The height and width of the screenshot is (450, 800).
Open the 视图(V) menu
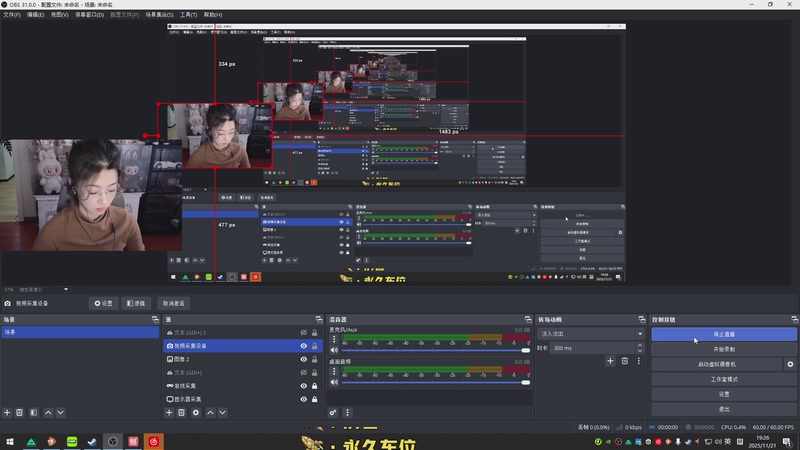pos(59,15)
